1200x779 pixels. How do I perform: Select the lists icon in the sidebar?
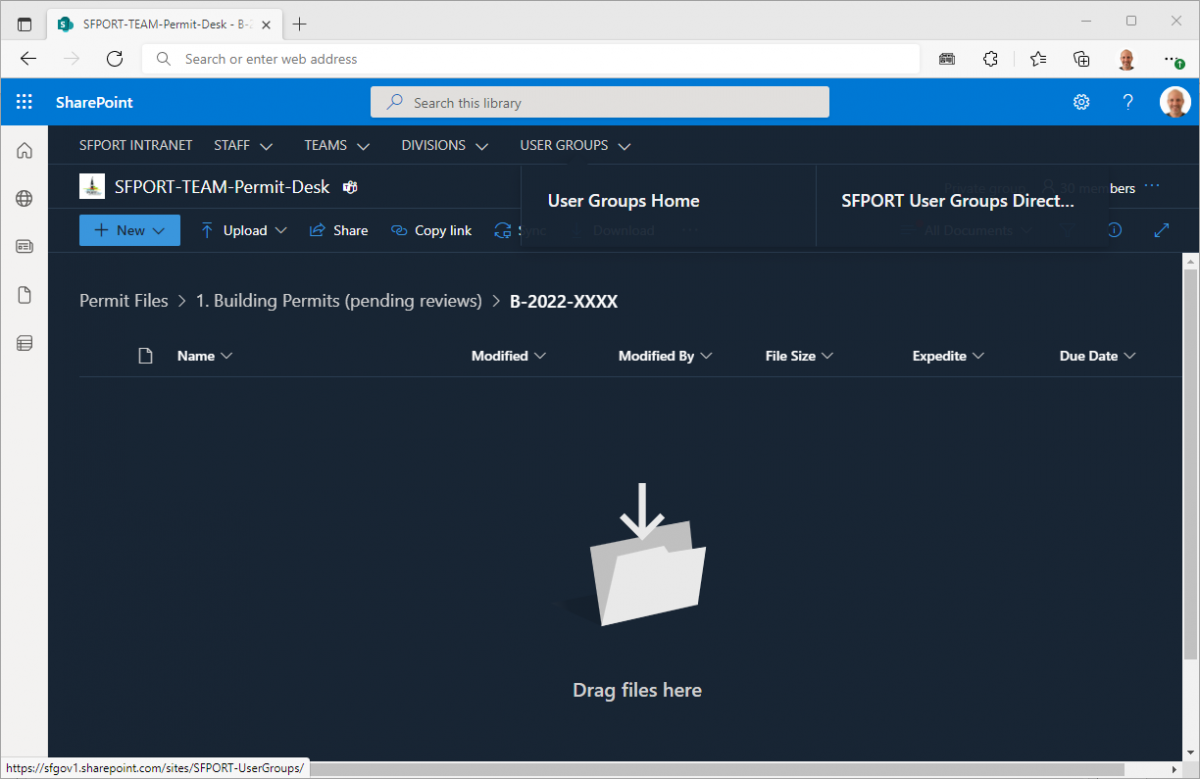pyautogui.click(x=24, y=342)
